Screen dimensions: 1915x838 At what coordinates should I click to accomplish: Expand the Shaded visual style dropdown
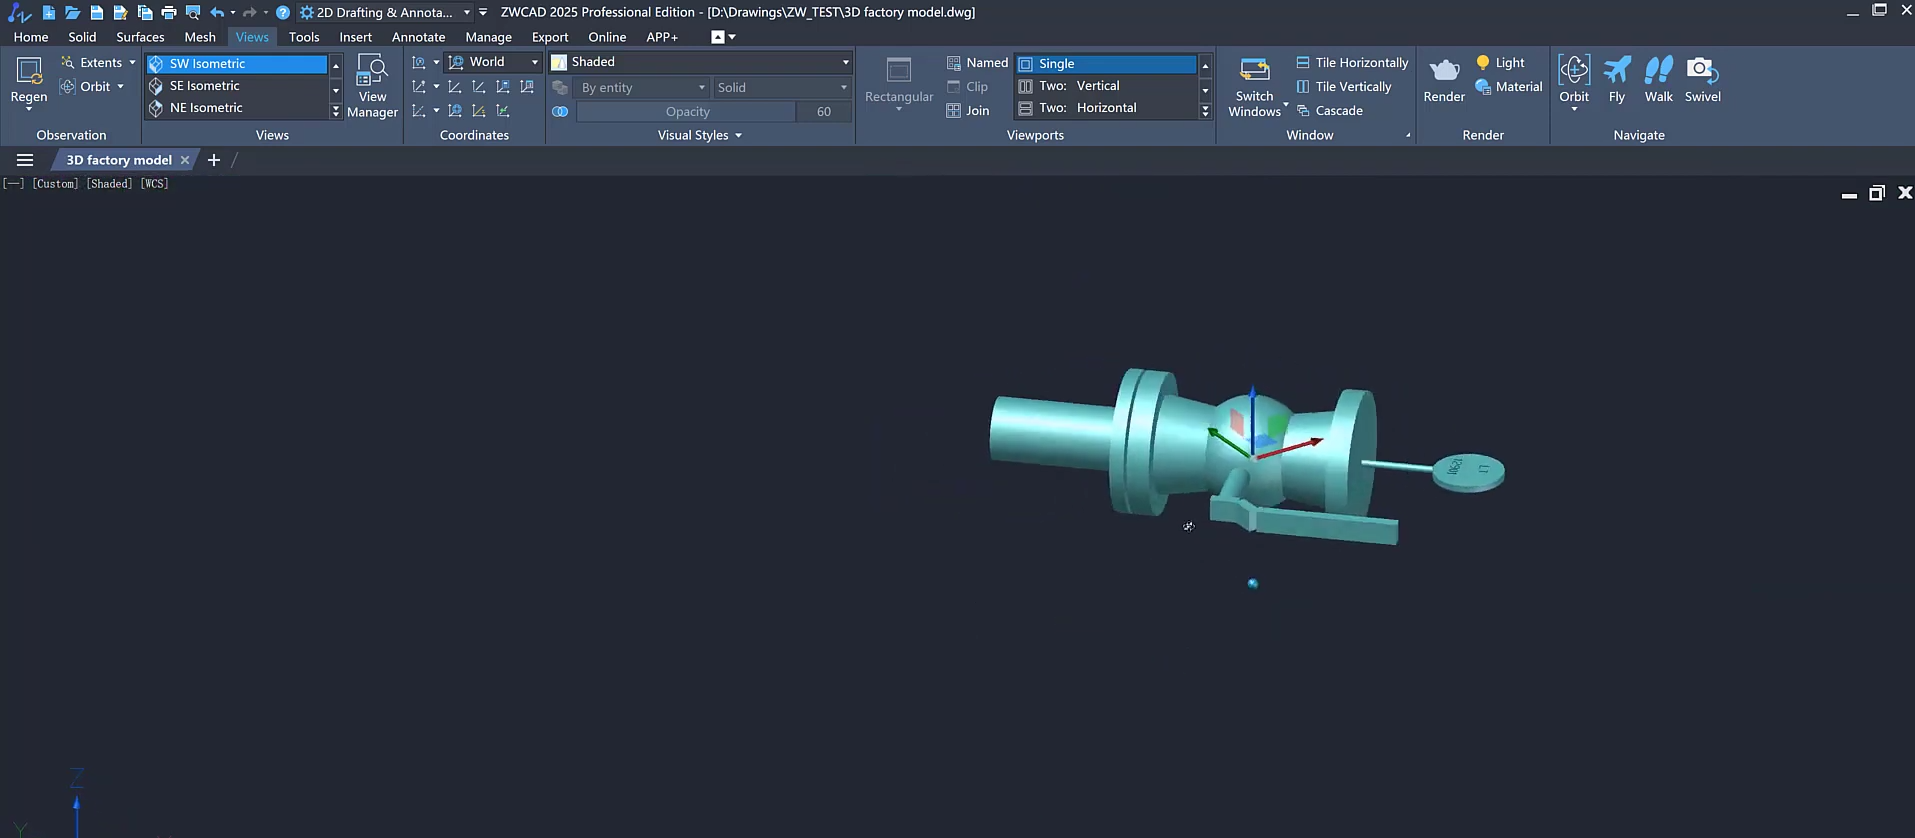tap(845, 62)
